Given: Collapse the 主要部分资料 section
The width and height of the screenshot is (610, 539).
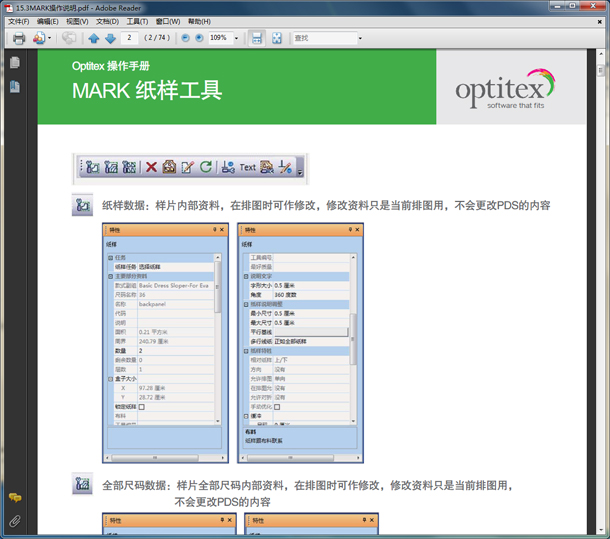Looking at the screenshot, I should pos(110,276).
